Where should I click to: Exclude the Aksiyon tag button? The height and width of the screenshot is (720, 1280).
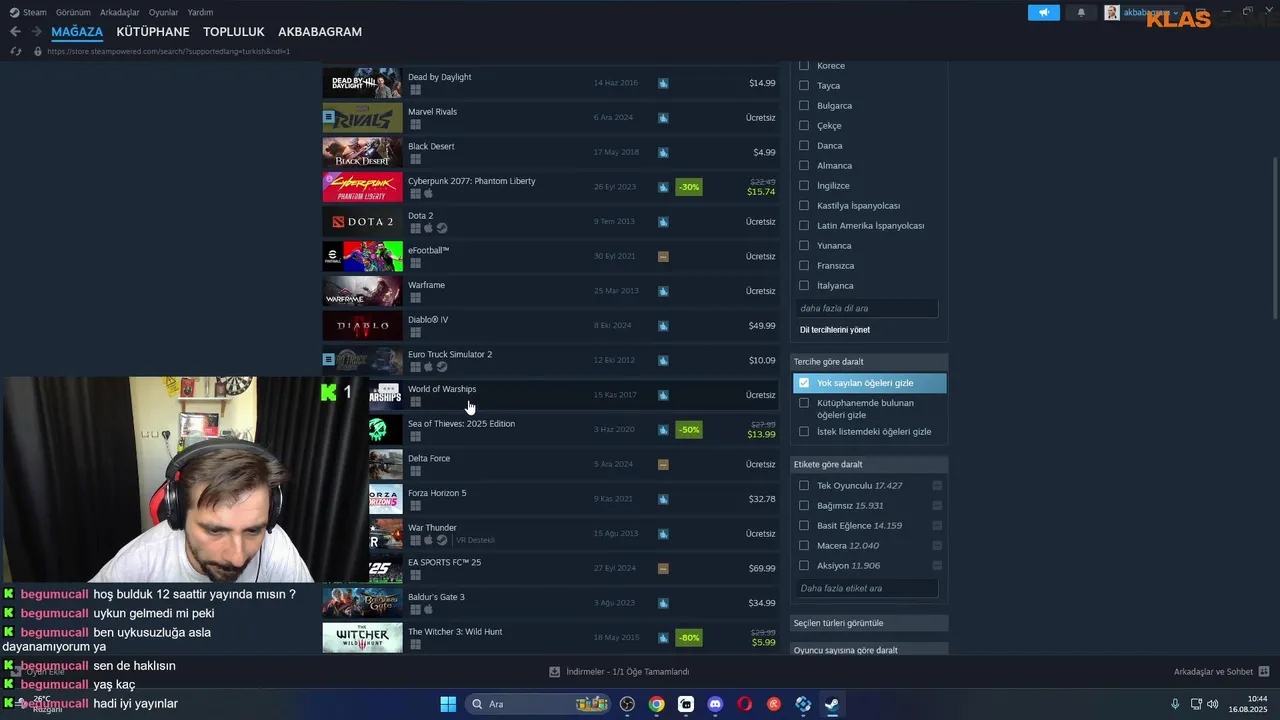[937, 566]
